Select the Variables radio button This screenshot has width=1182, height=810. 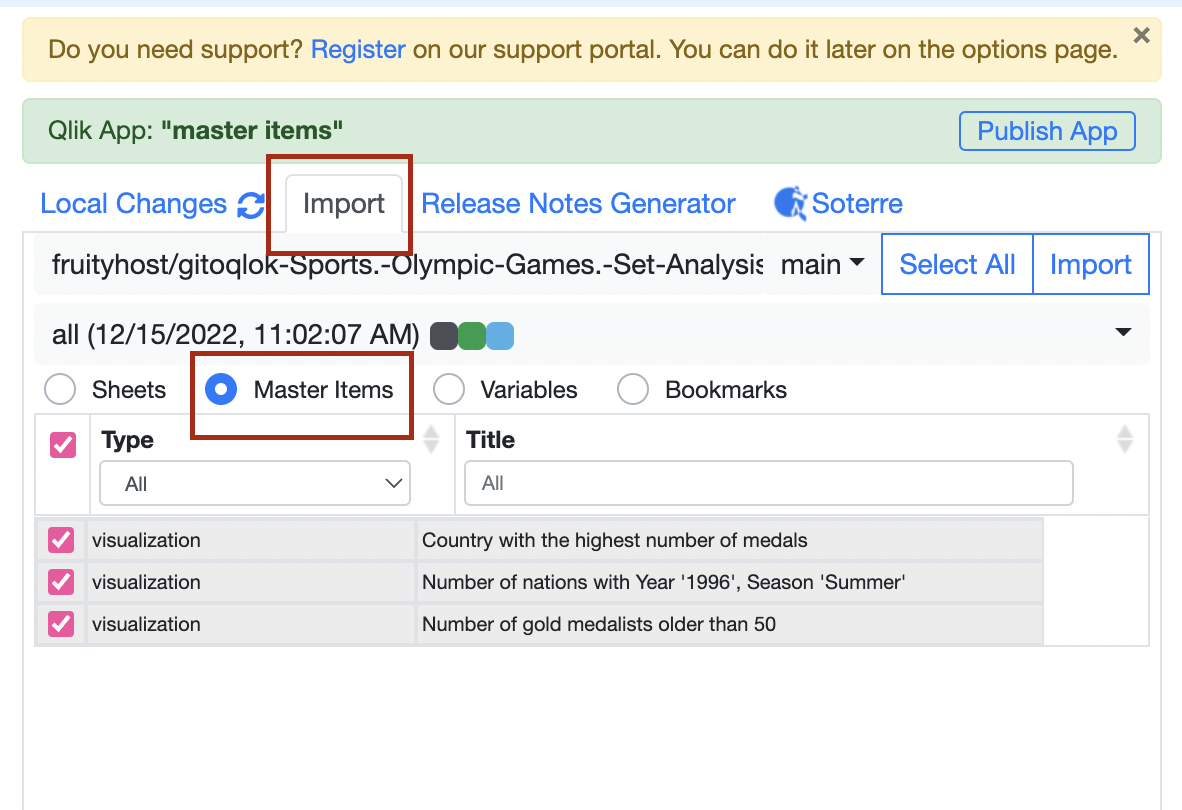tap(449, 389)
